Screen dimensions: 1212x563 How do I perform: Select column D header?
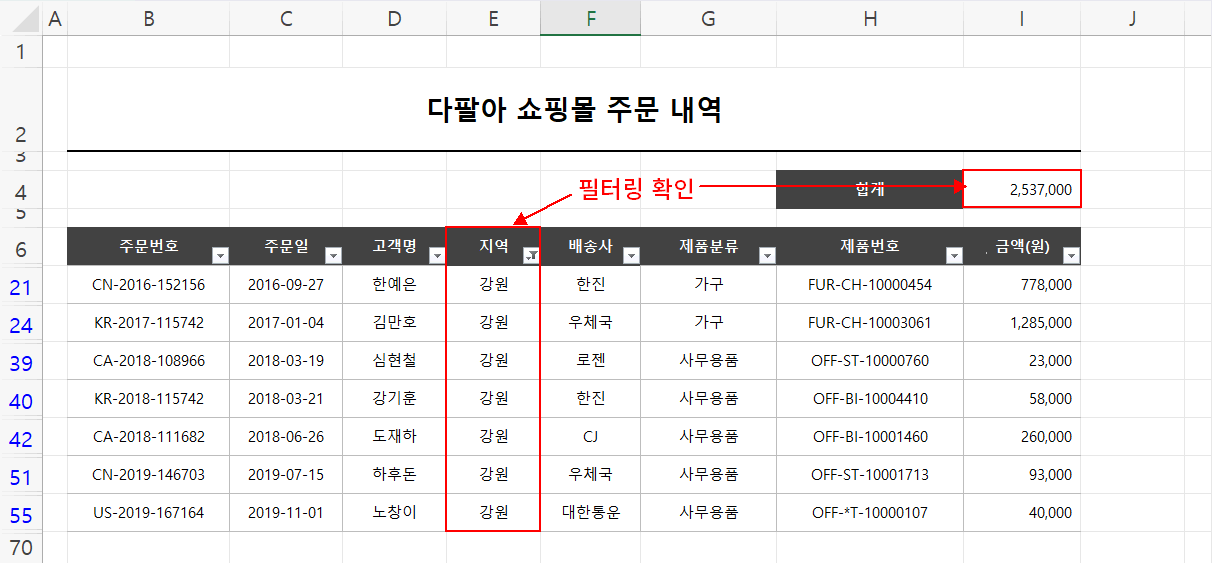point(394,17)
